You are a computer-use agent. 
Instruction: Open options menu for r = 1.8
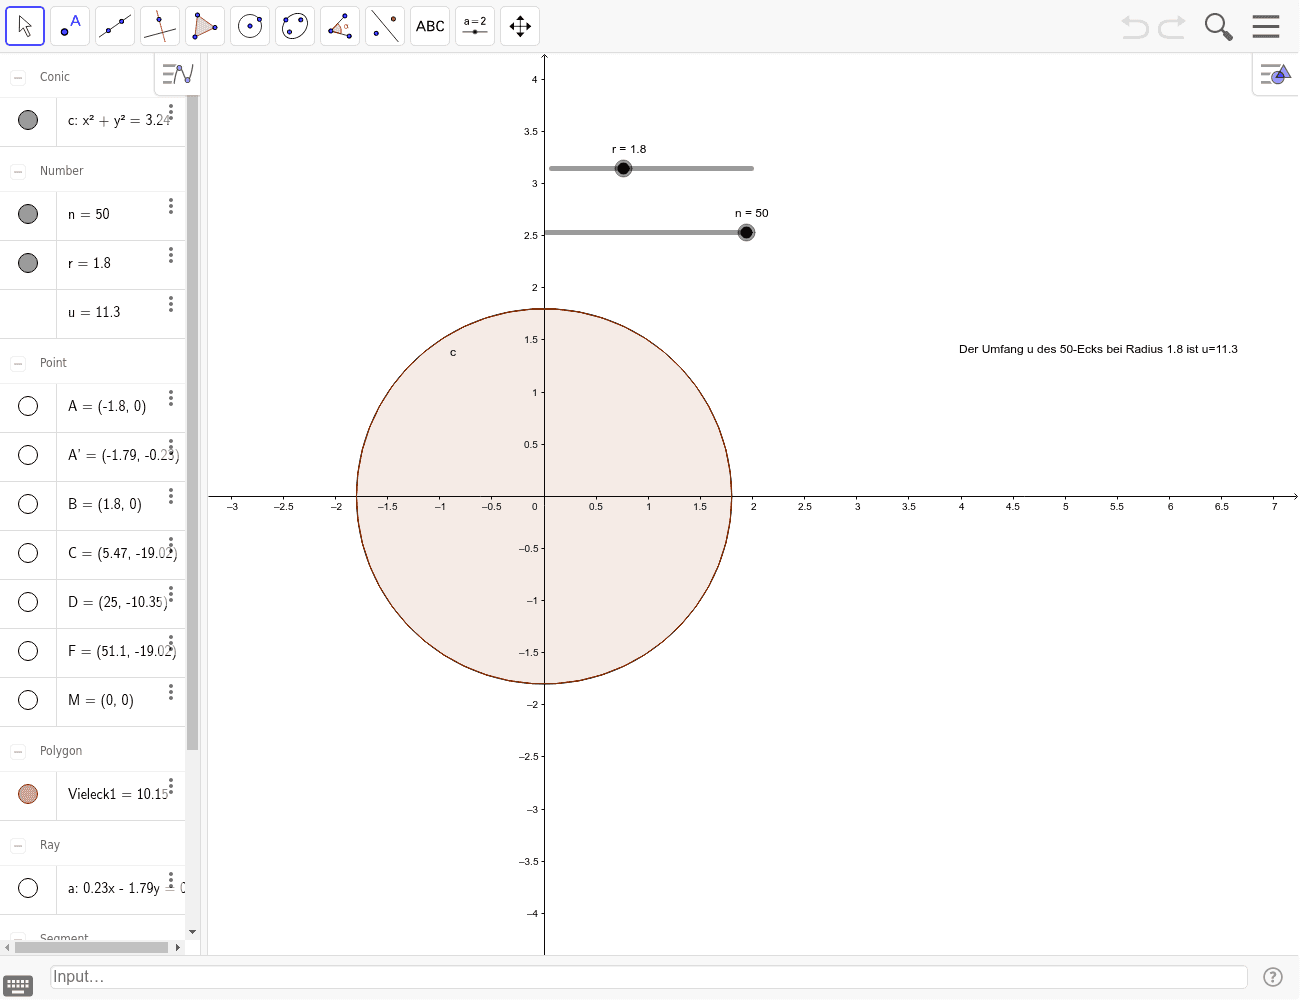coord(171,254)
